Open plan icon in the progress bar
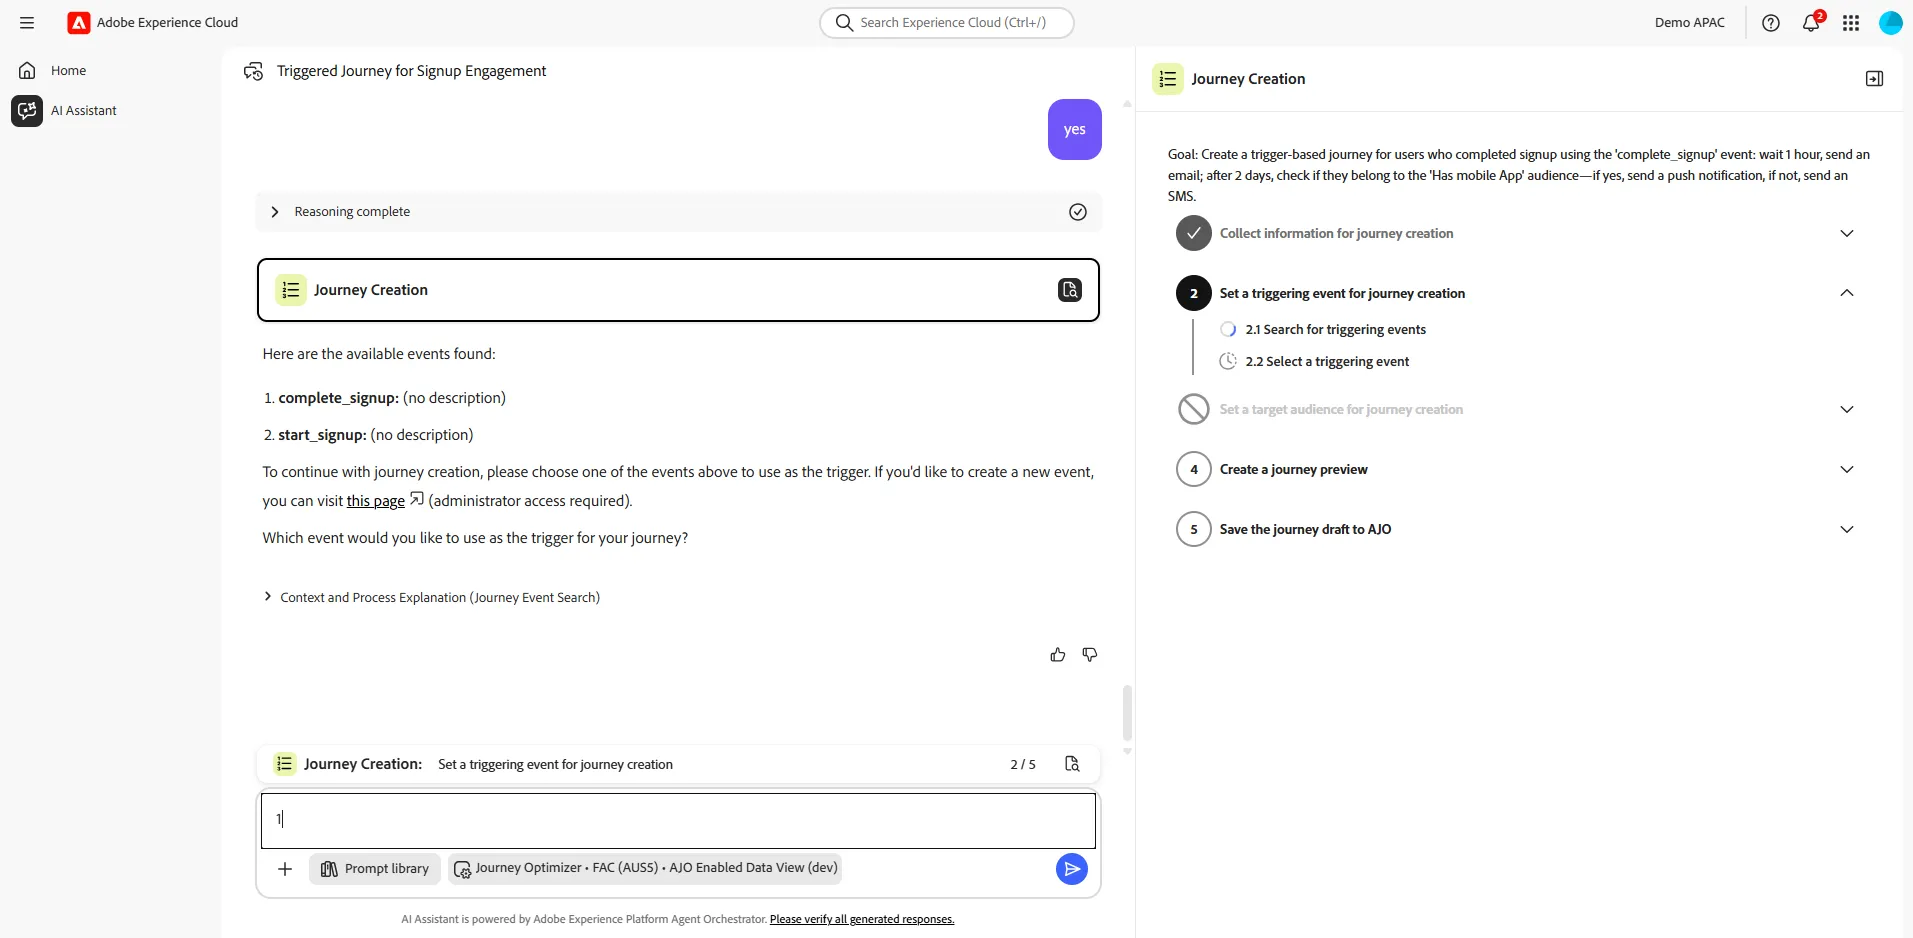1913x938 pixels. point(1072,764)
